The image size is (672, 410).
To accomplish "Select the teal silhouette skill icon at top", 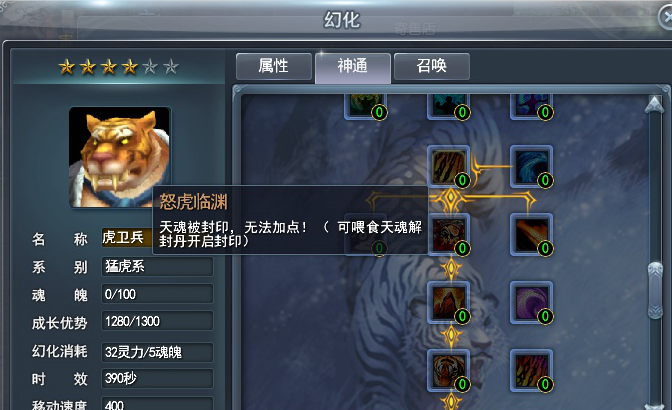I will coord(448,105).
